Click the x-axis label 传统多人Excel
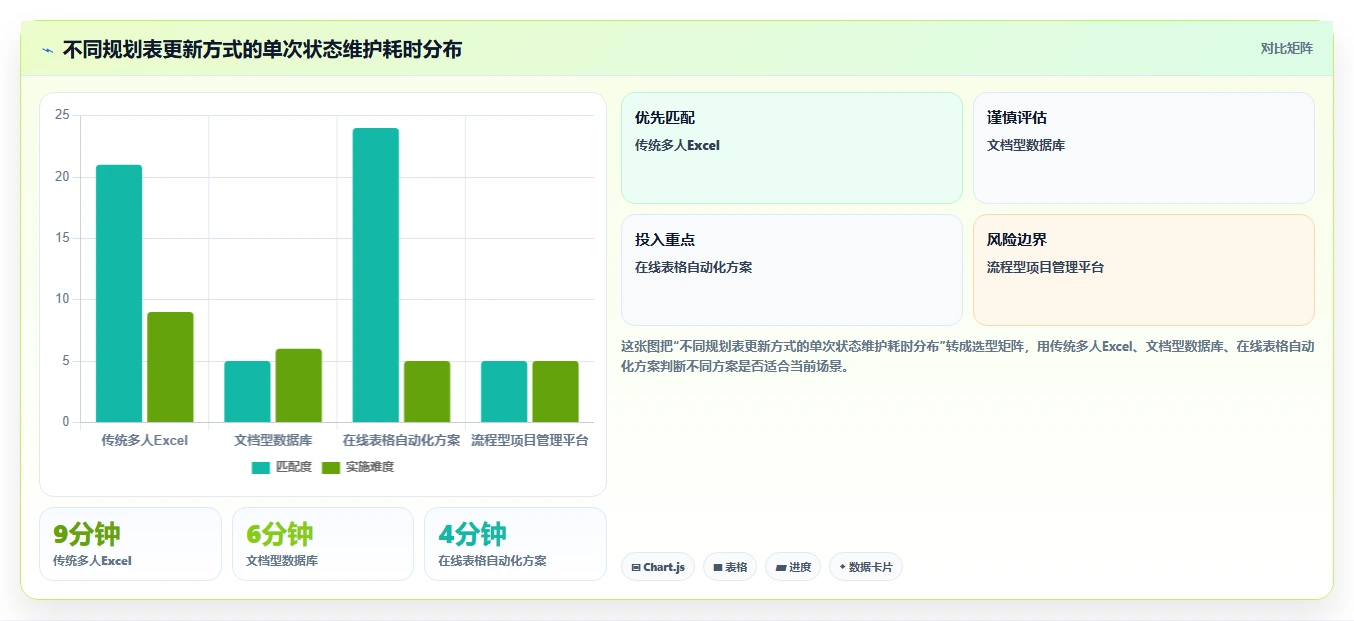Viewport: 1354px width, 621px height. tap(144, 440)
